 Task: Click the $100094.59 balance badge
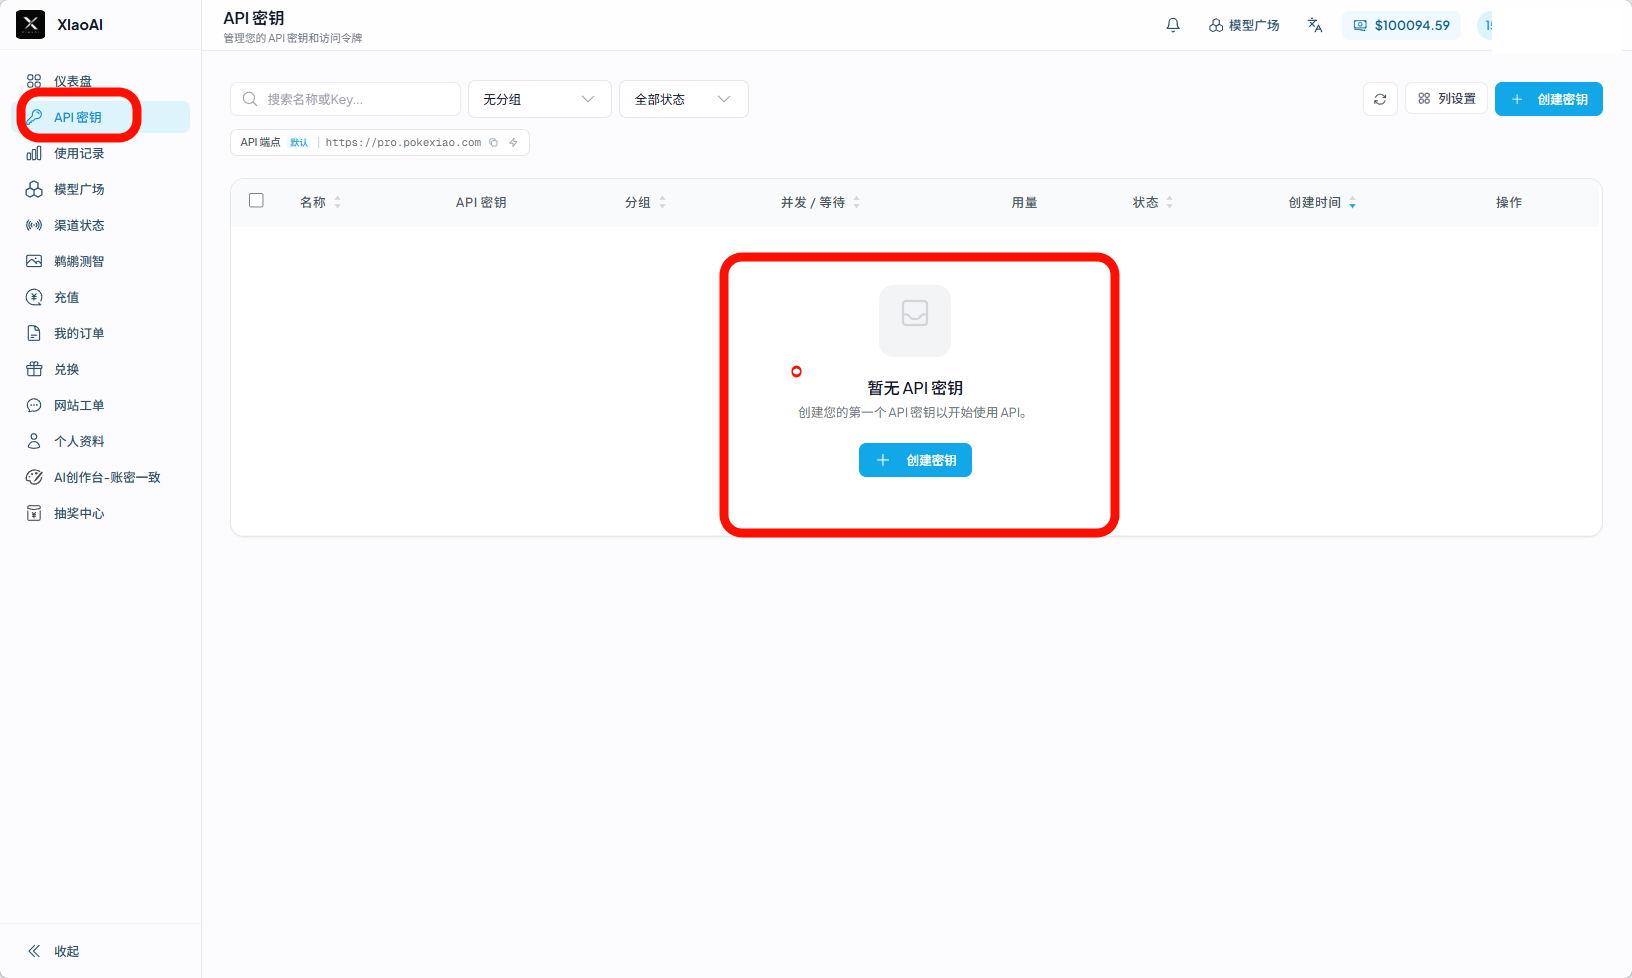(1401, 25)
